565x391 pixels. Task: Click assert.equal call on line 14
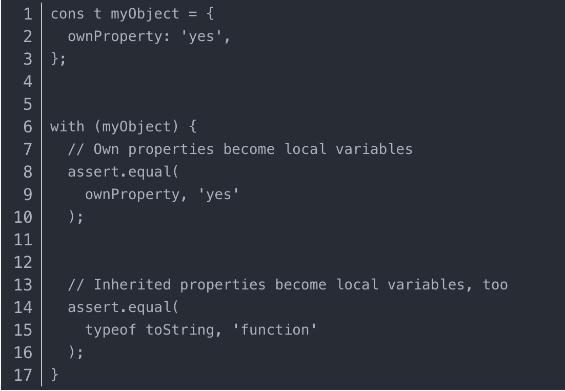click(123, 307)
